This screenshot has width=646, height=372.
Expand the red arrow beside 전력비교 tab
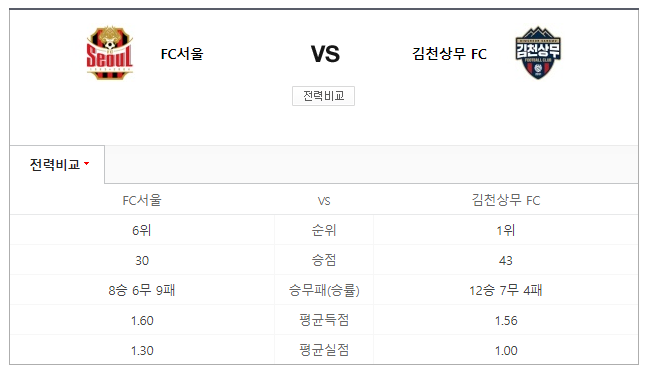87,164
